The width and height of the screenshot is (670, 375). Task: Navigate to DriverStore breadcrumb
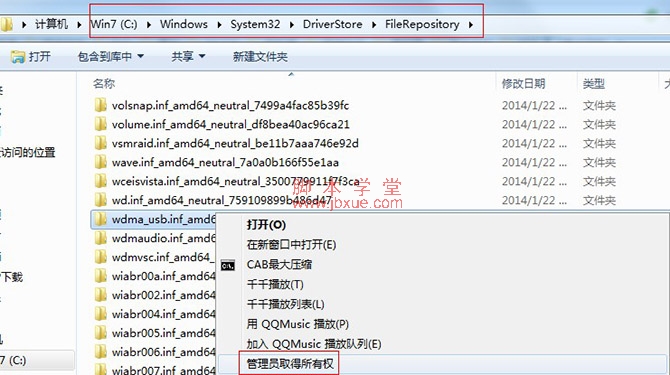(332, 24)
